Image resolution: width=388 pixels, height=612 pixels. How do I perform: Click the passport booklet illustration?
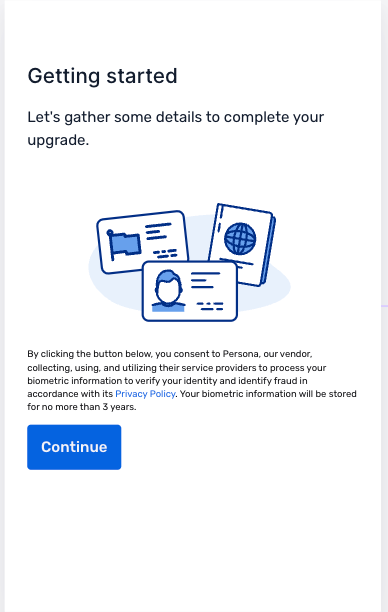click(x=242, y=244)
